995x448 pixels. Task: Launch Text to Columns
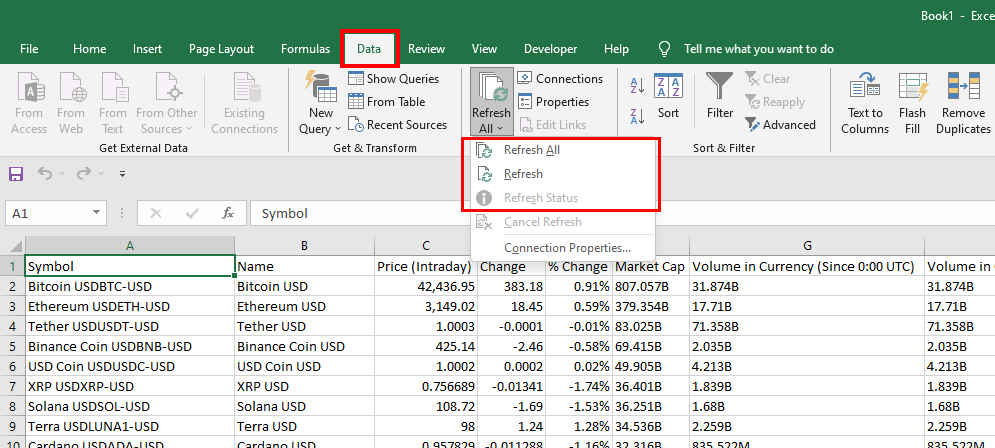[865, 103]
